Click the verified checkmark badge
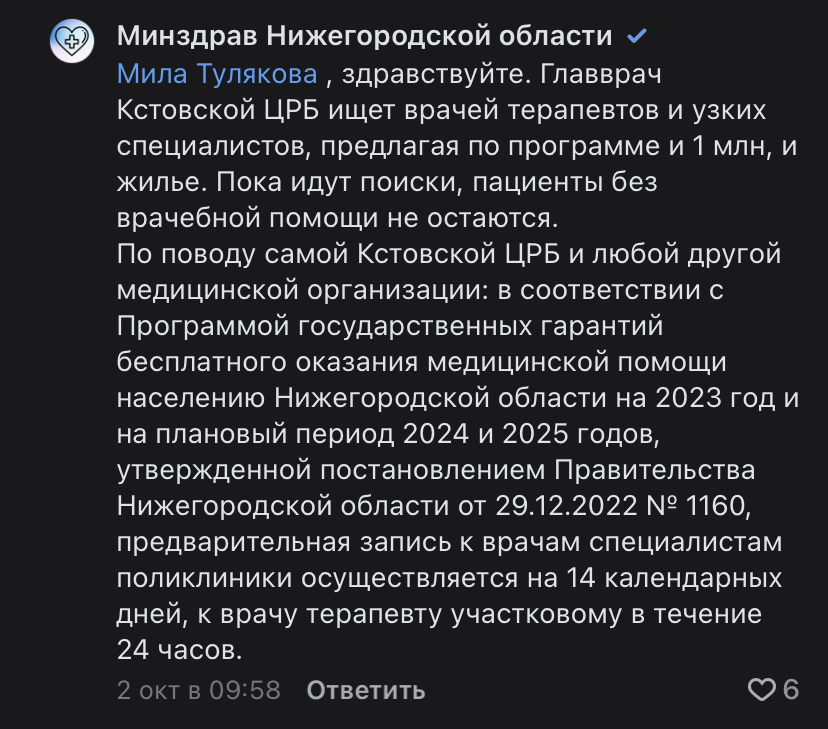Image resolution: width=828 pixels, height=729 pixels. pos(636,37)
